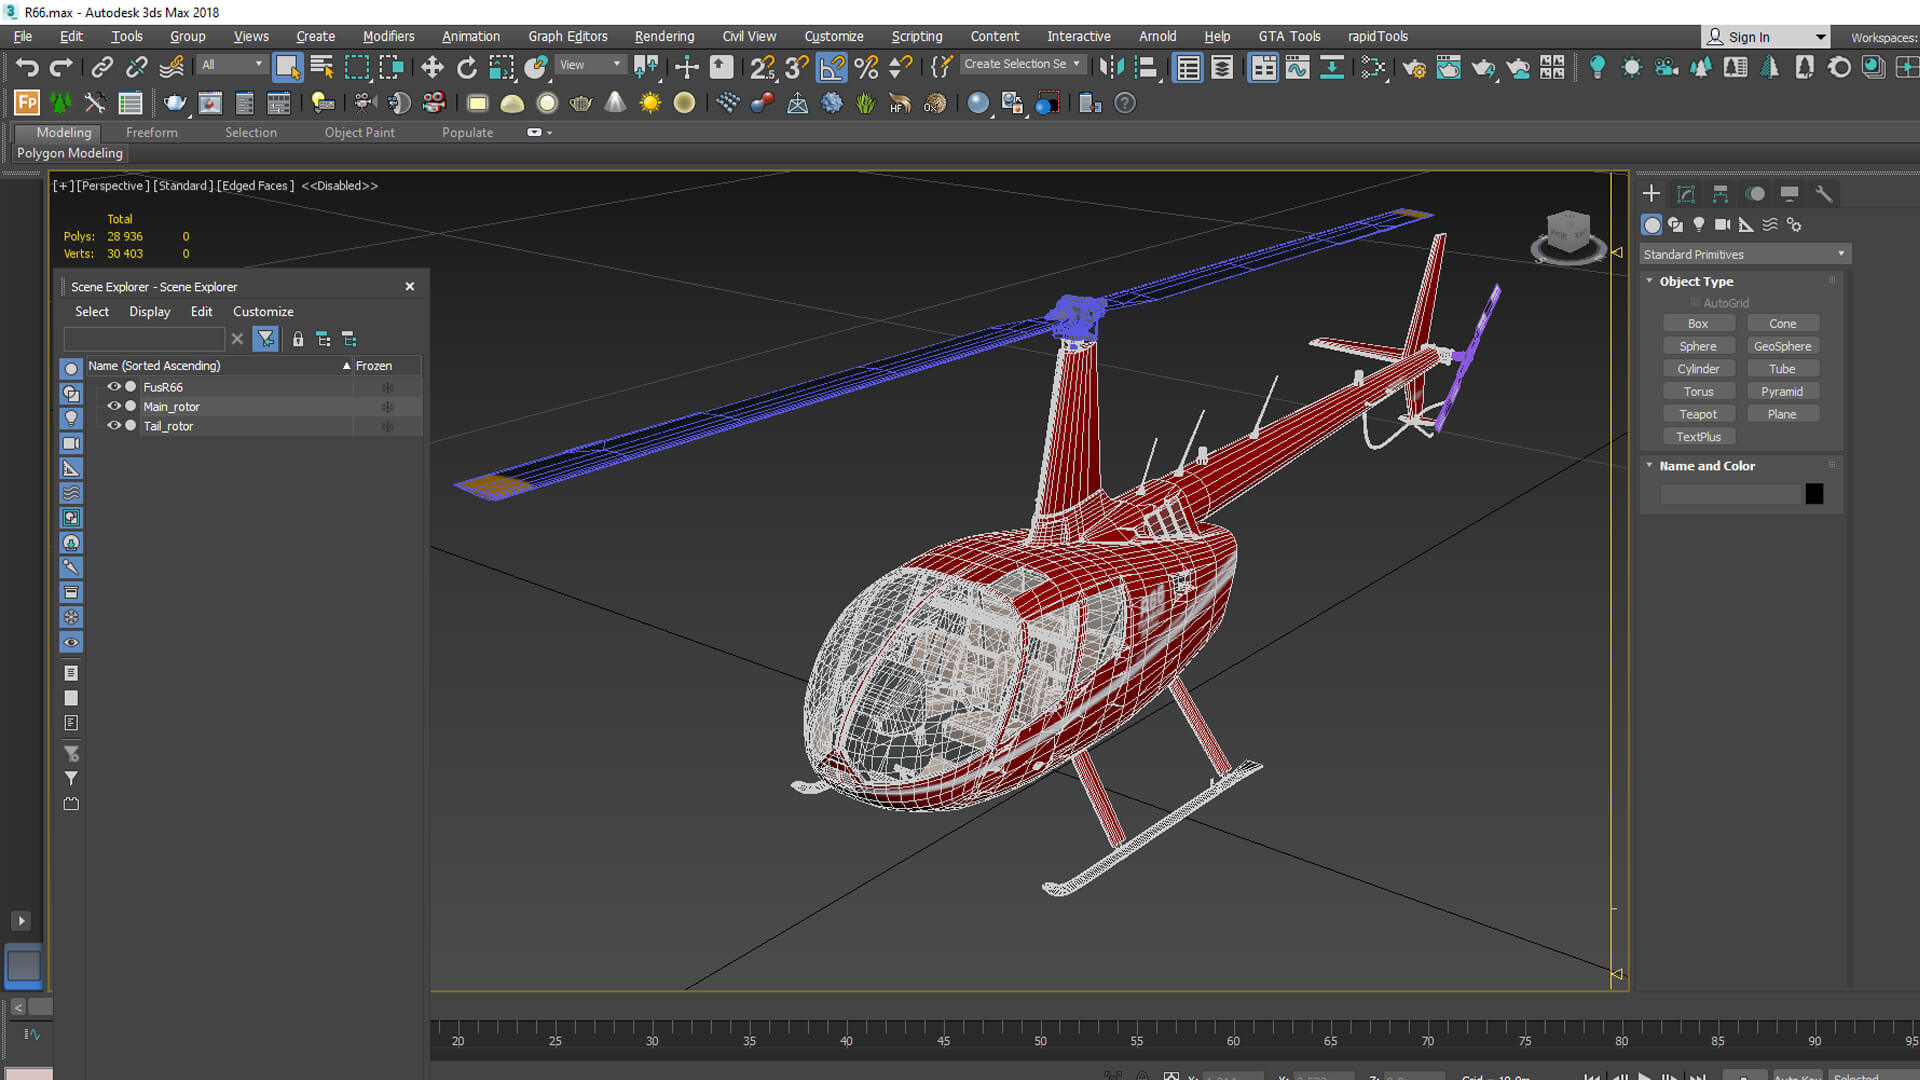The height and width of the screenshot is (1080, 1920).
Task: Toggle the Percent Snap icon
Action: pyautogui.click(x=866, y=67)
